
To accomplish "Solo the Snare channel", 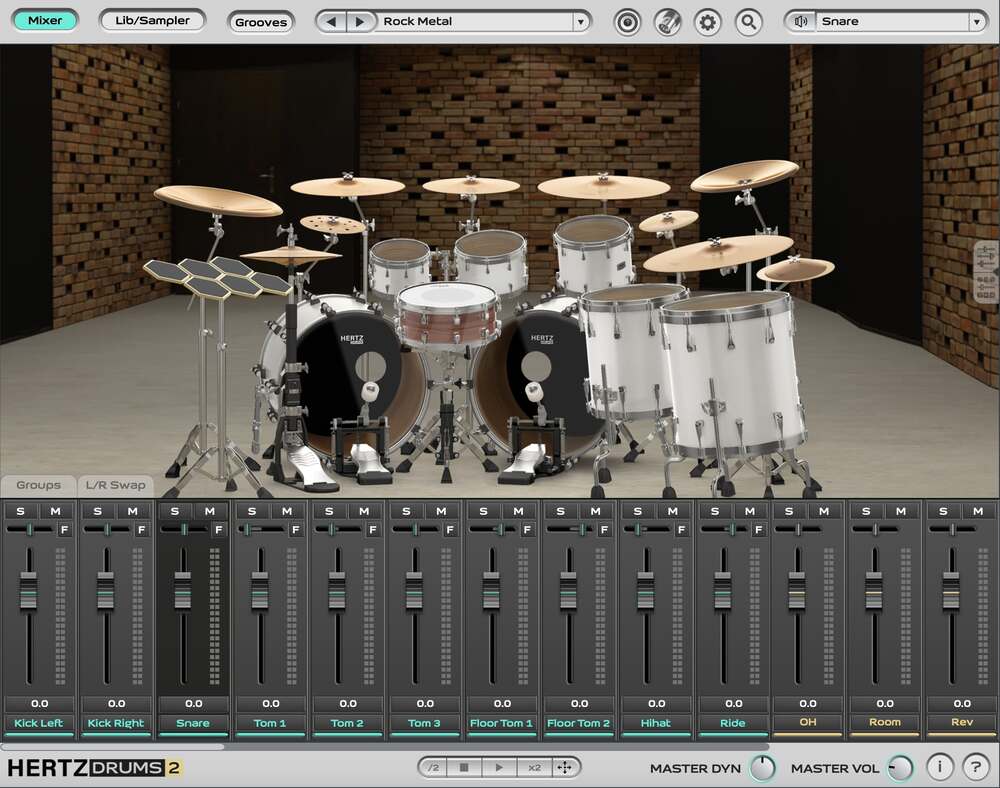I will 173,510.
